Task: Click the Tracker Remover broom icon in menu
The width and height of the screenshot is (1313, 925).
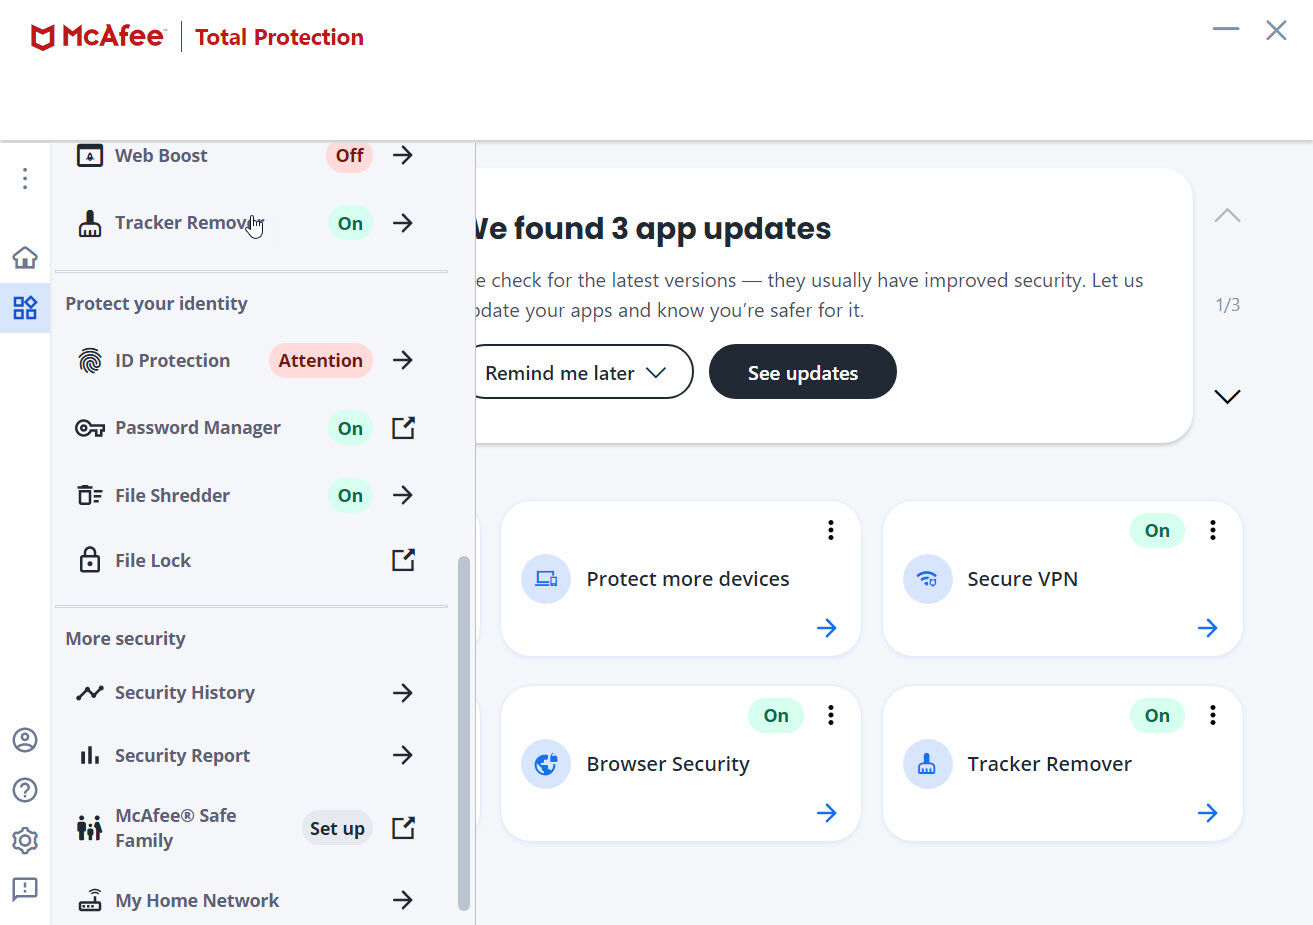Action: (90, 224)
